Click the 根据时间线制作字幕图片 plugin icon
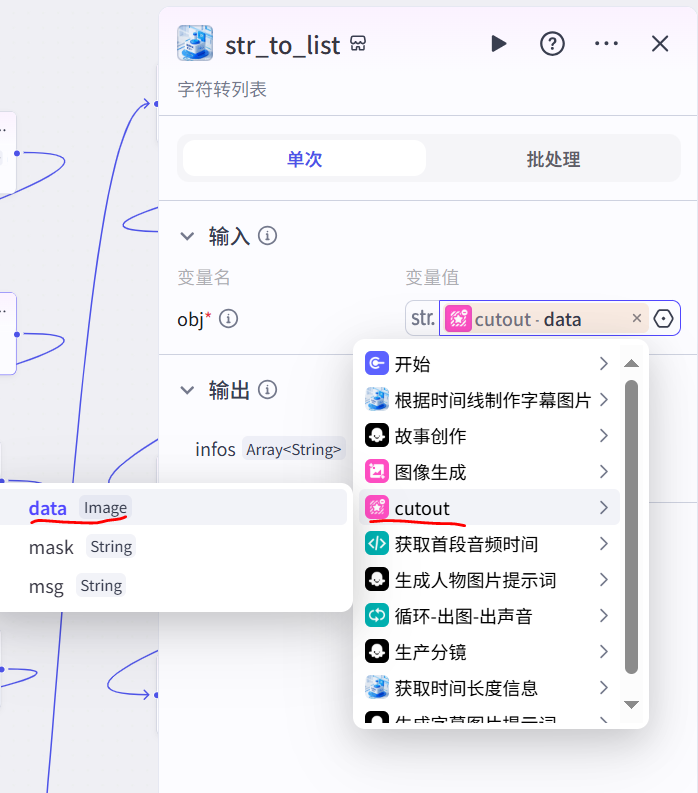This screenshot has width=698, height=793. tap(377, 400)
